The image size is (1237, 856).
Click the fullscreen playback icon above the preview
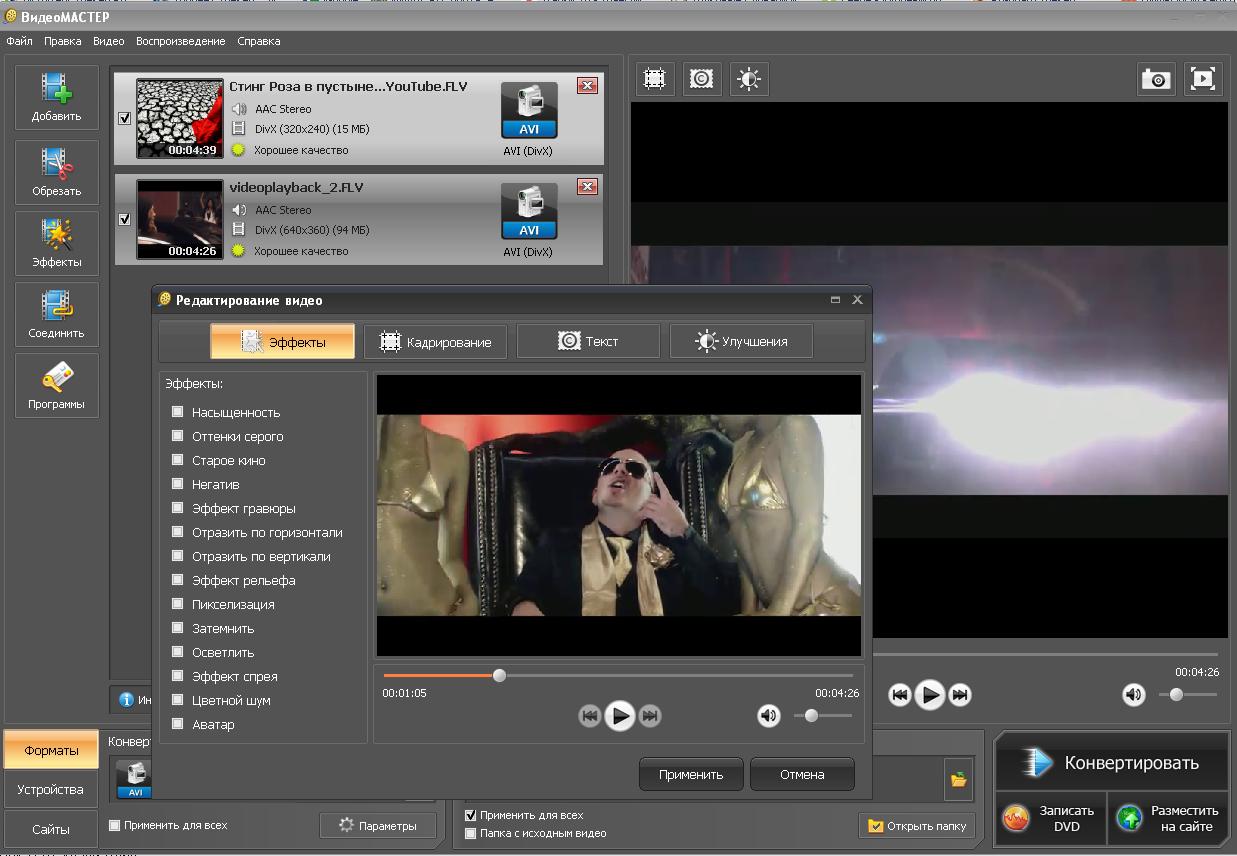click(x=1202, y=79)
